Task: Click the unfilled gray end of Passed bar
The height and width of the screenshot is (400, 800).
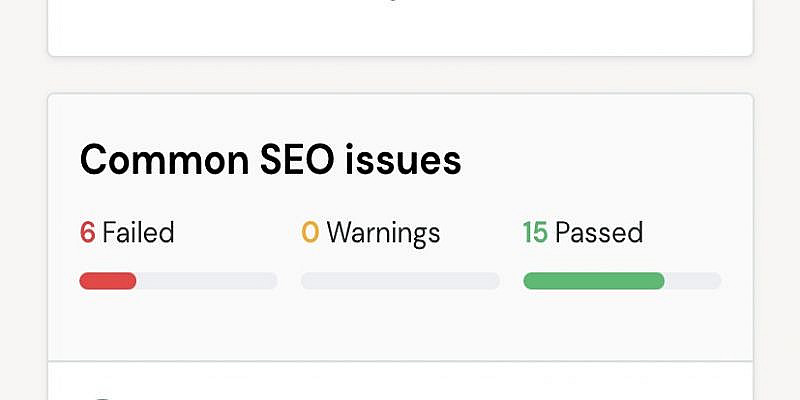Action: (693, 281)
